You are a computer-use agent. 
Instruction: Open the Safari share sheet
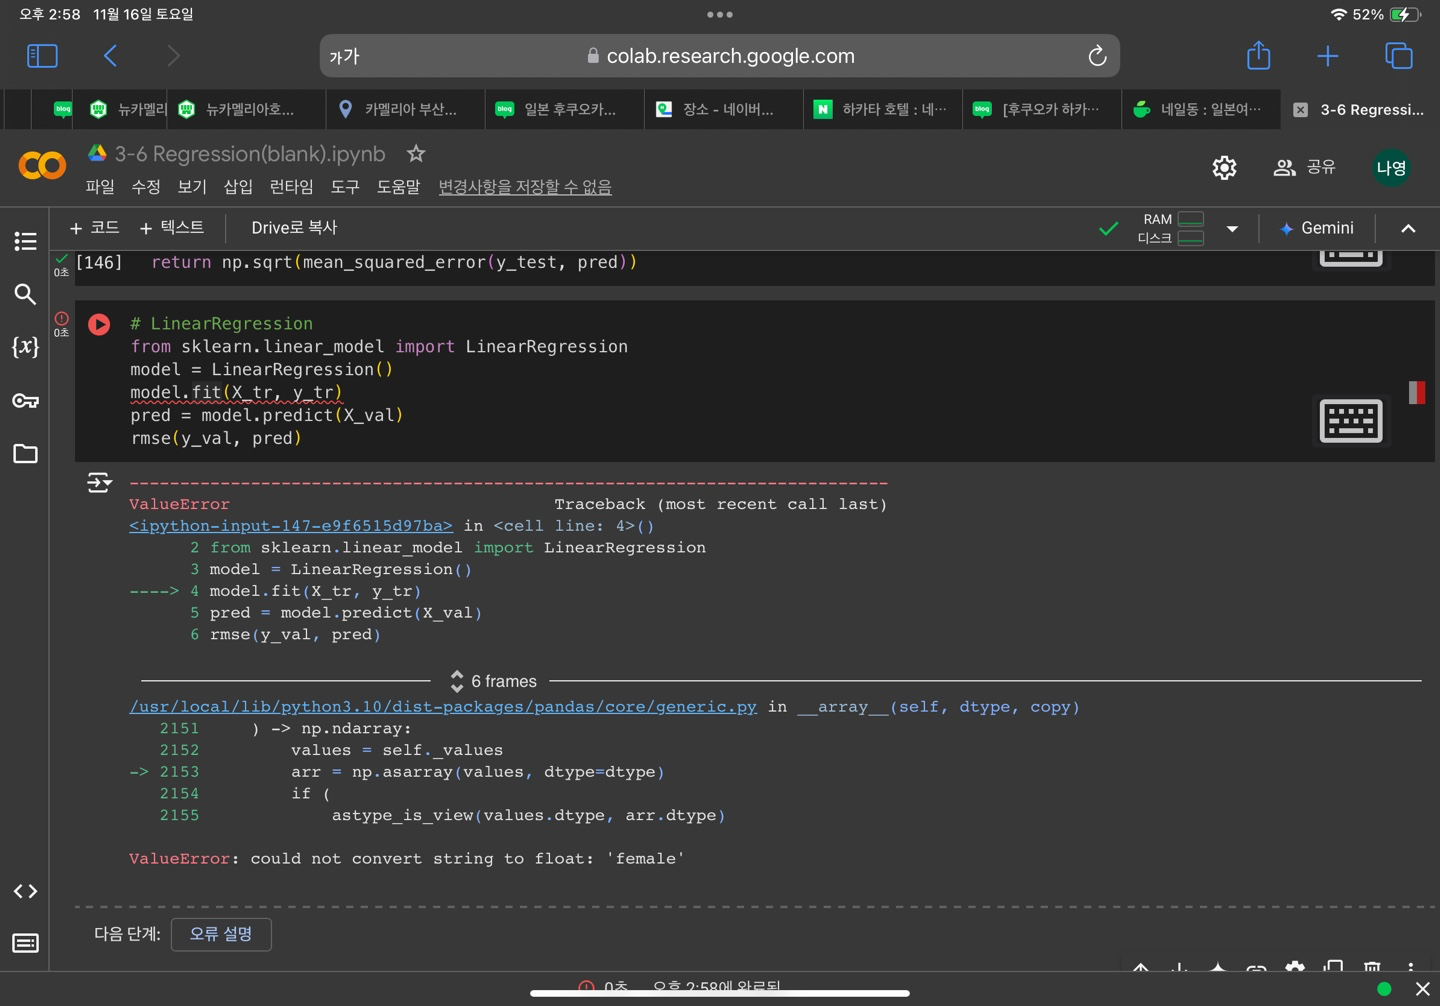point(1258,55)
